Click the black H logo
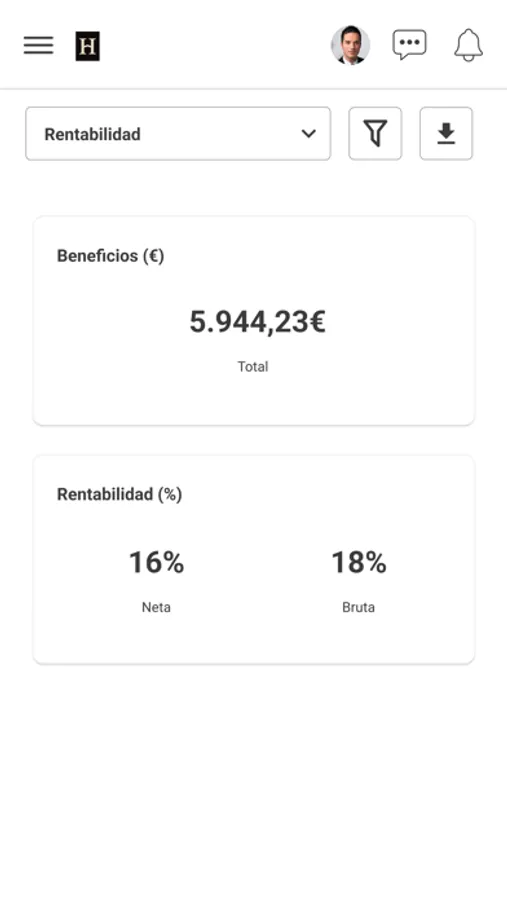 (88, 46)
